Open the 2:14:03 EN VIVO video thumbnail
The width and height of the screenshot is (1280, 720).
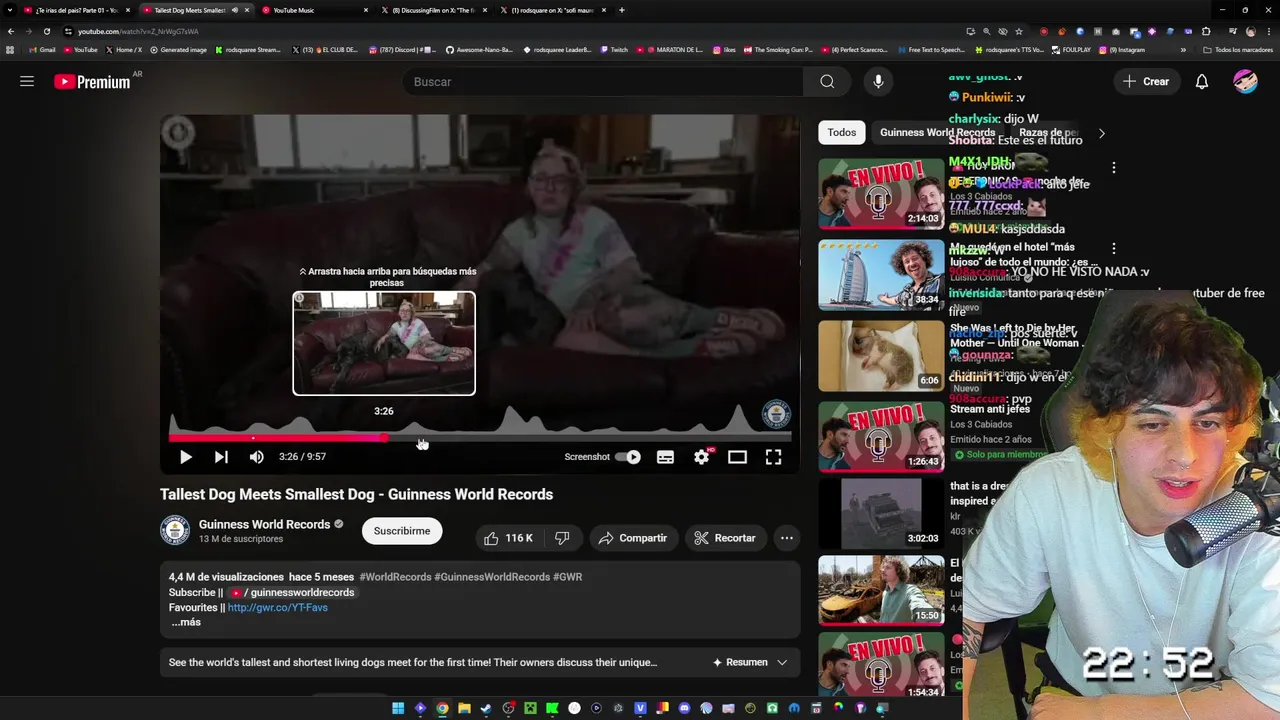(881, 193)
